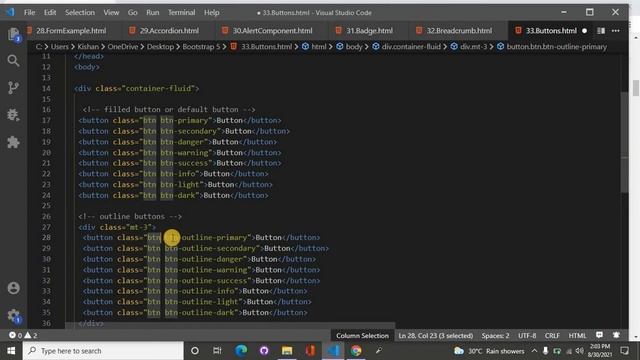Click line number 28 in gutter
The height and width of the screenshot is (360, 640).
(46, 238)
